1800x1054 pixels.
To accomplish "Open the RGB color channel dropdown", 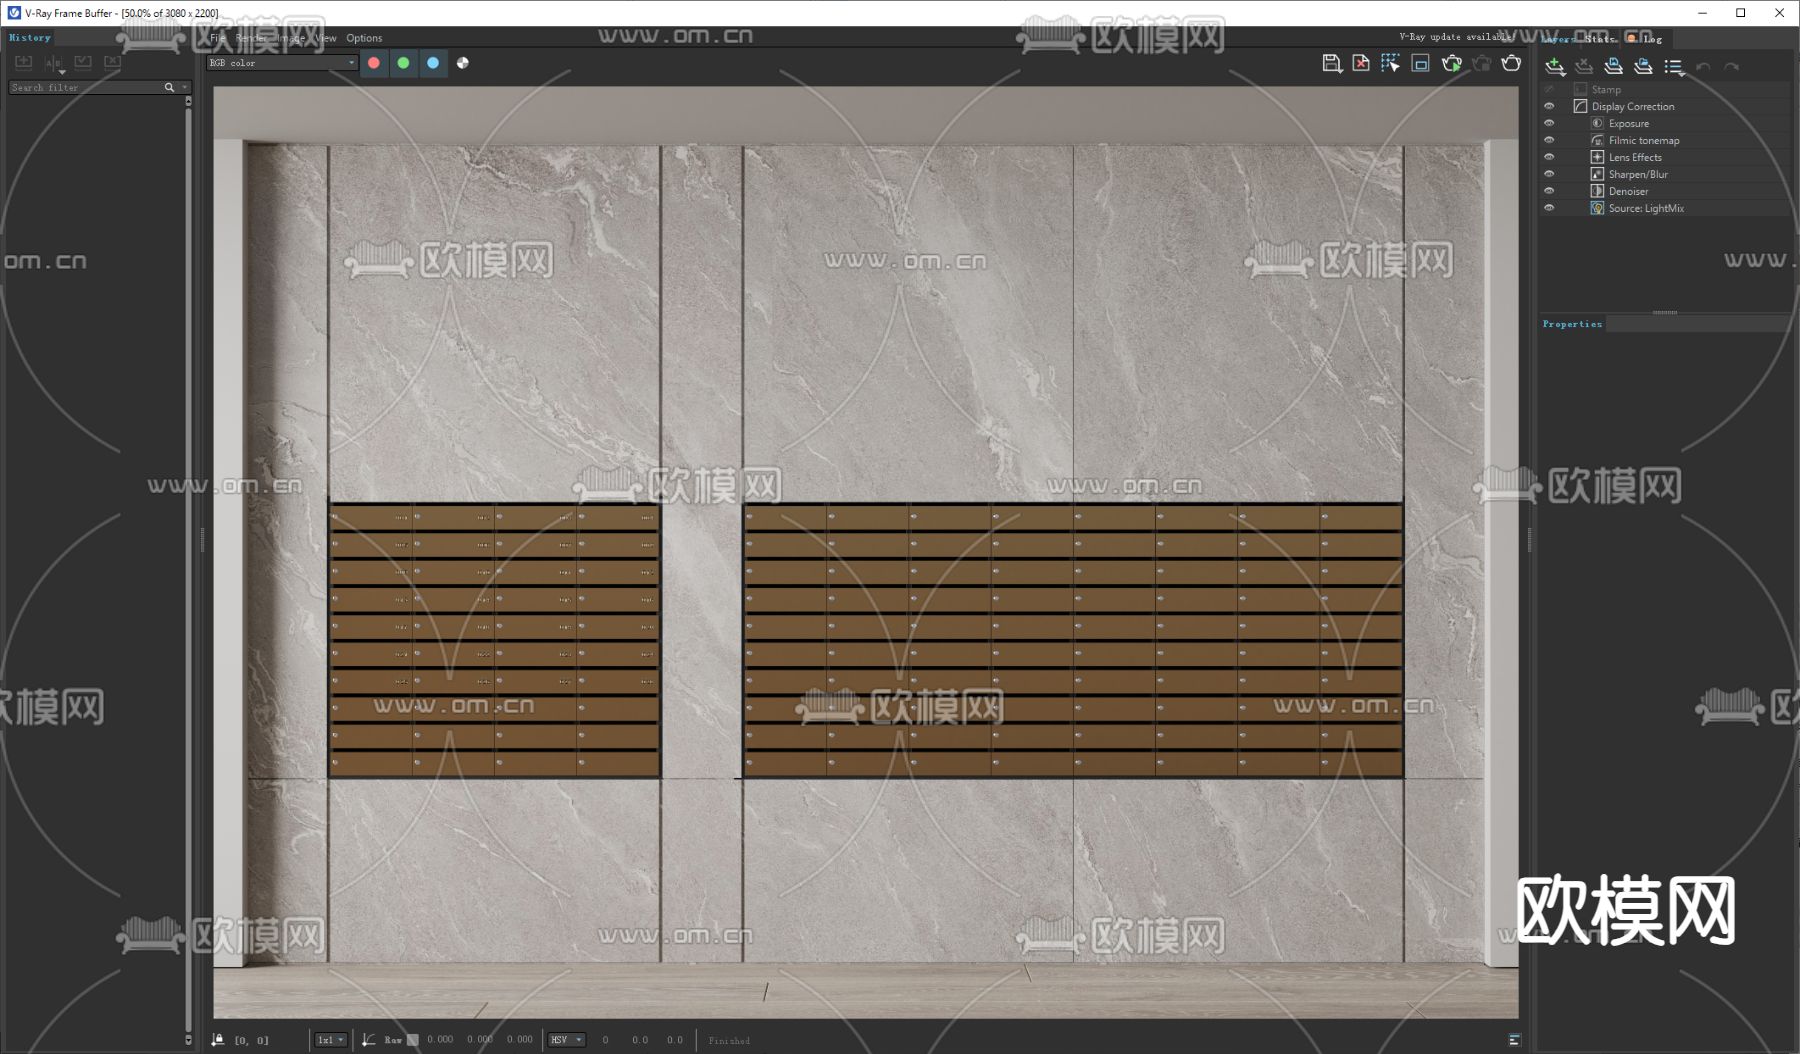I will coord(281,63).
